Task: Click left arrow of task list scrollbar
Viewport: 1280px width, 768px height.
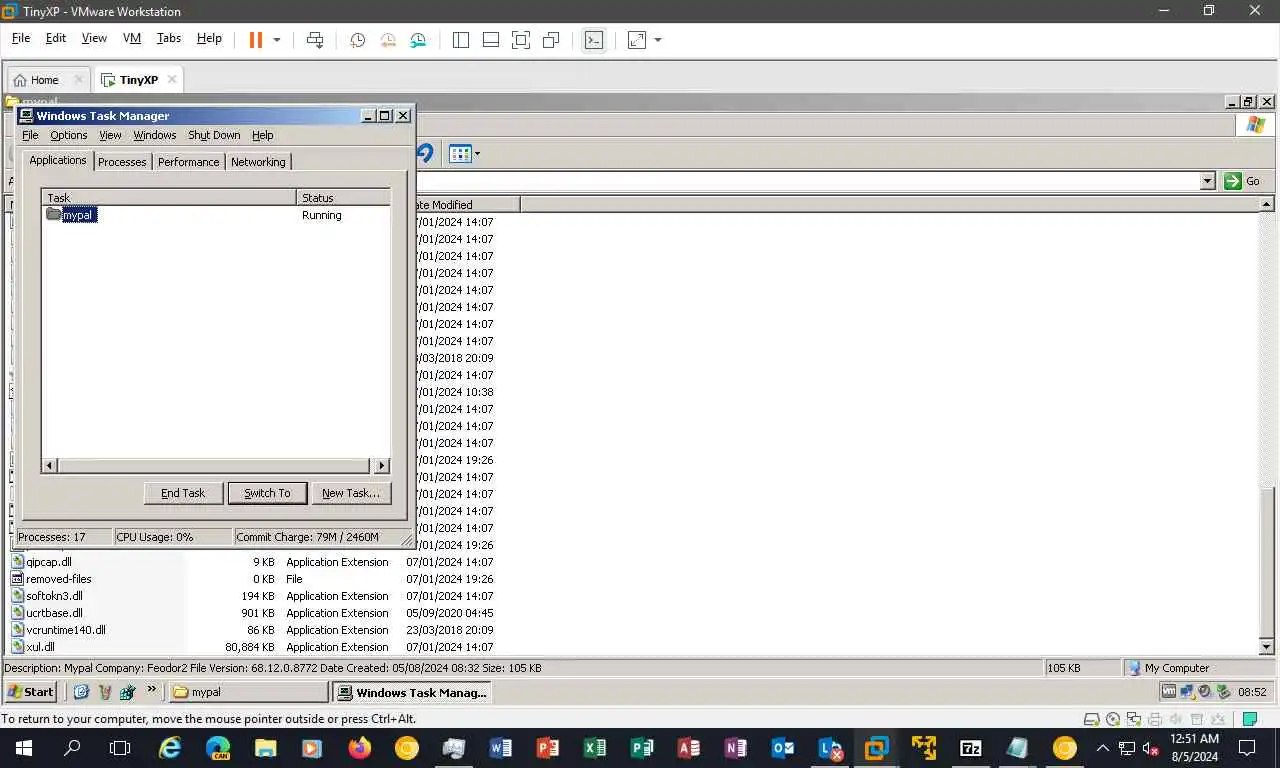Action: tap(50, 465)
